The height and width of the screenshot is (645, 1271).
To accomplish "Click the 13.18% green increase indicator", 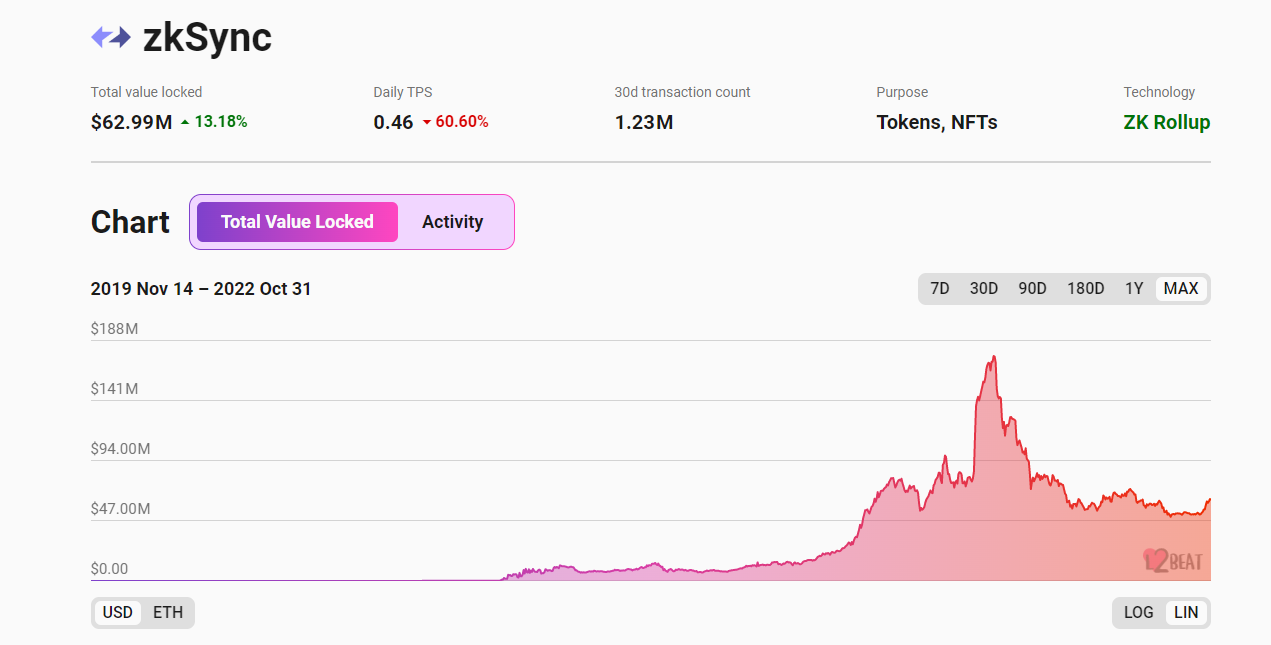I will pos(214,122).
